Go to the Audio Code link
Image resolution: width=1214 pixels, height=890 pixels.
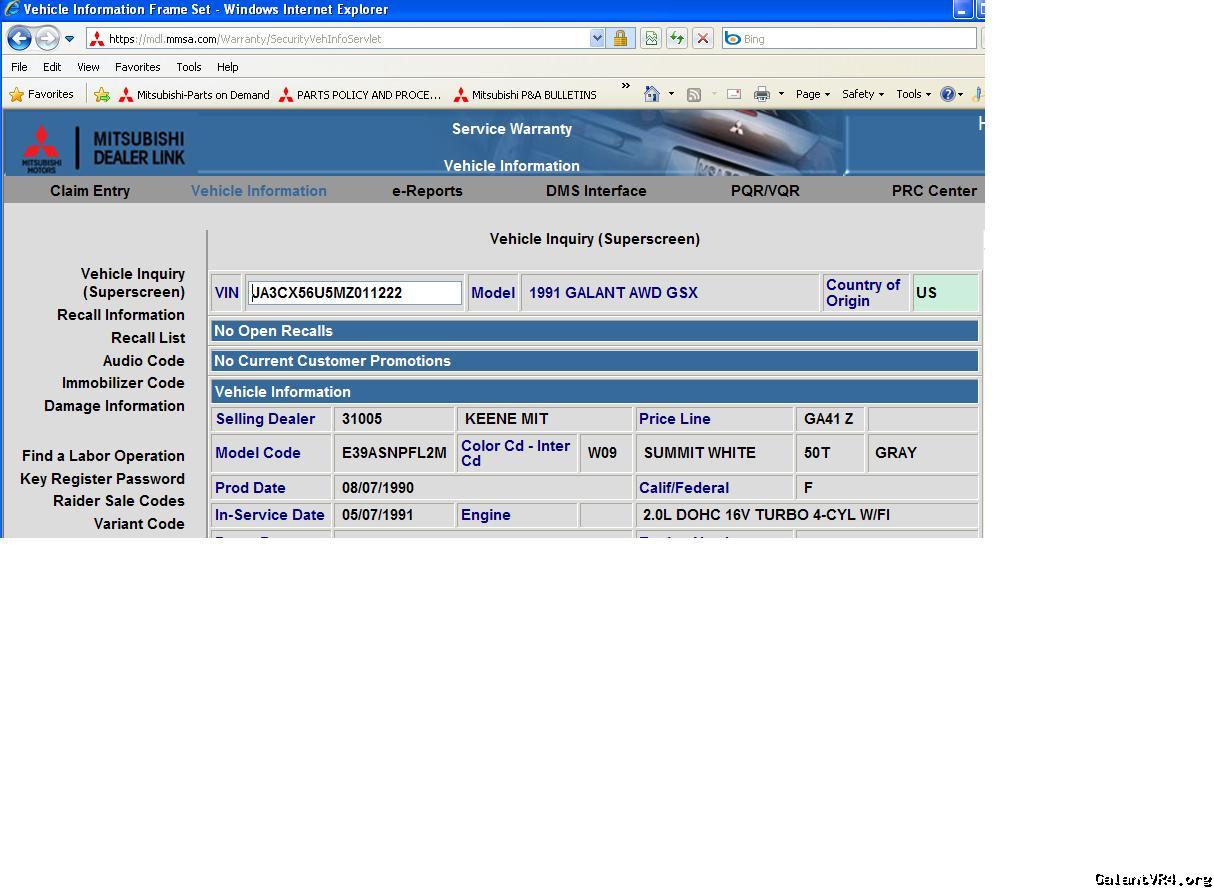[x=143, y=361]
